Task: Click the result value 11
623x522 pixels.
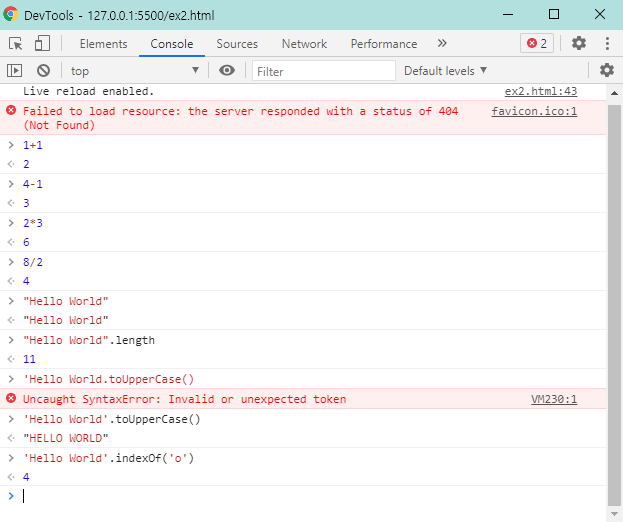Action: [29, 359]
